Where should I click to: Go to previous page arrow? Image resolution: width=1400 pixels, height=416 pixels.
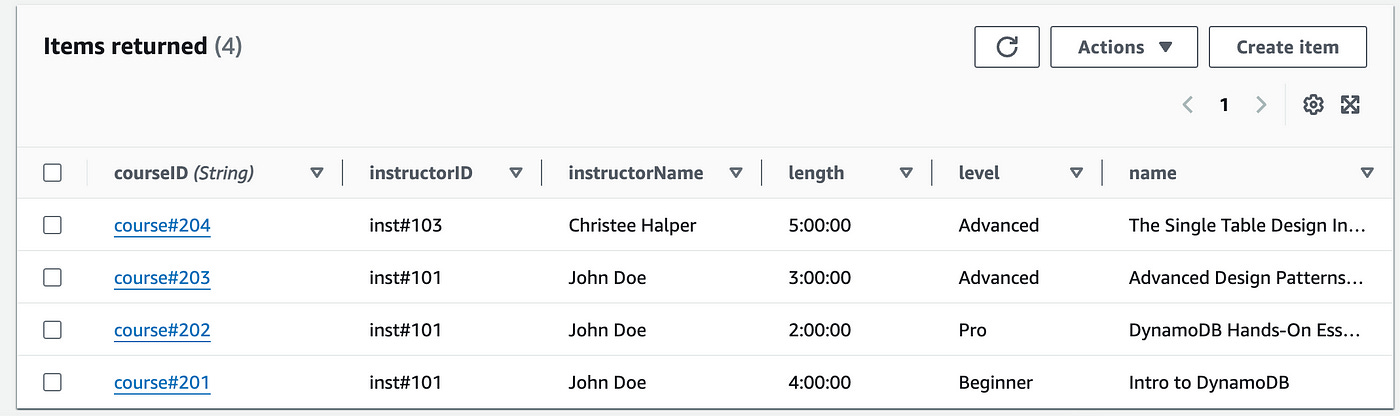pos(1188,105)
